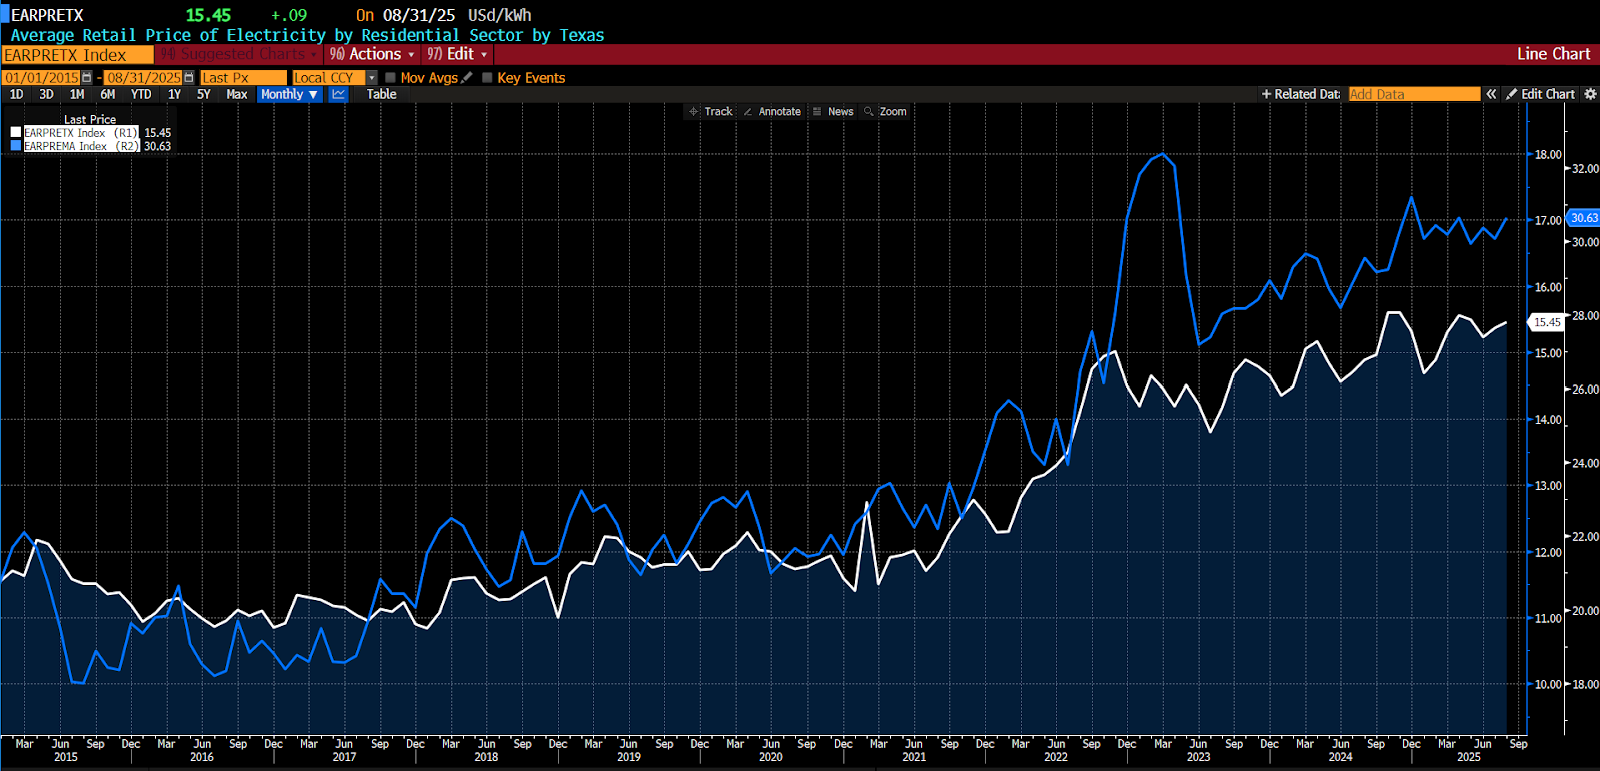Open the Actions dropdown menu
The width and height of the screenshot is (1600, 771).
point(373,54)
